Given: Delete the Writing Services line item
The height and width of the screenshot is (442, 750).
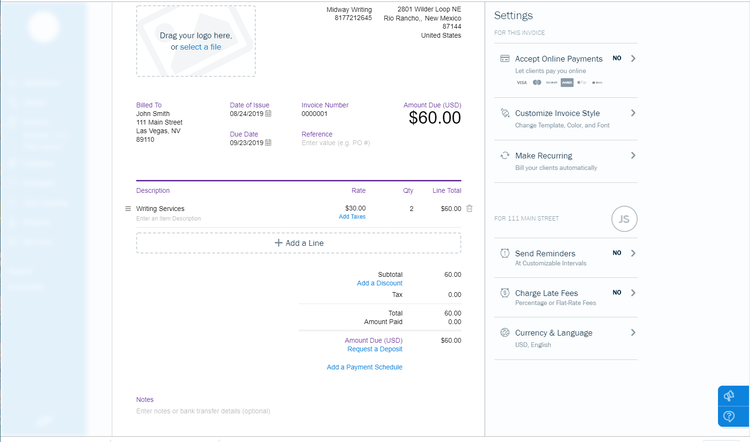Looking at the screenshot, I should pos(469,208).
